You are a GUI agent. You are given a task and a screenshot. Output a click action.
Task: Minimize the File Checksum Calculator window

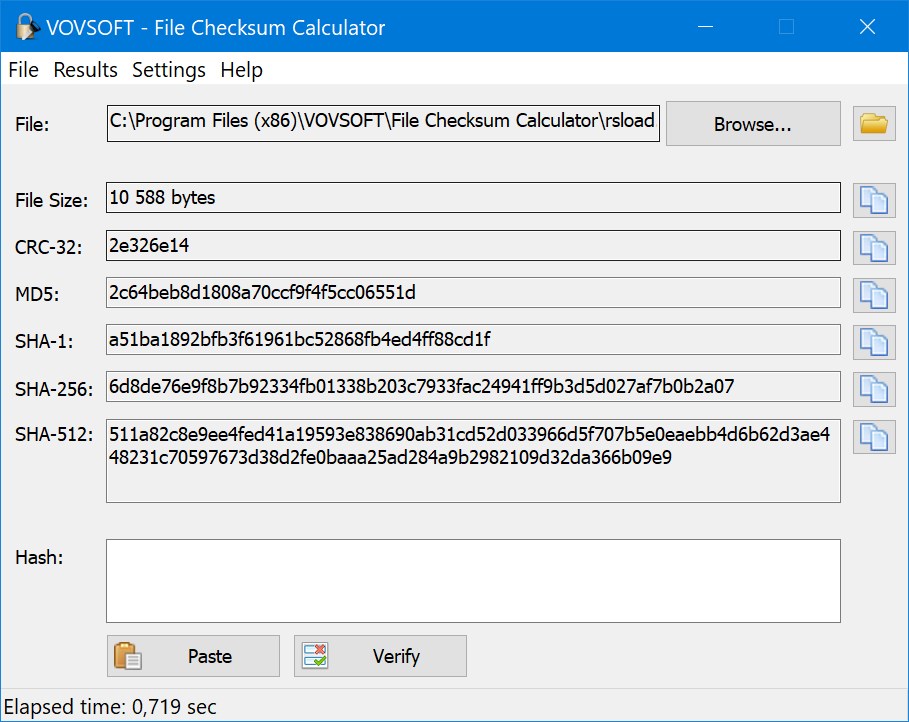tap(706, 27)
